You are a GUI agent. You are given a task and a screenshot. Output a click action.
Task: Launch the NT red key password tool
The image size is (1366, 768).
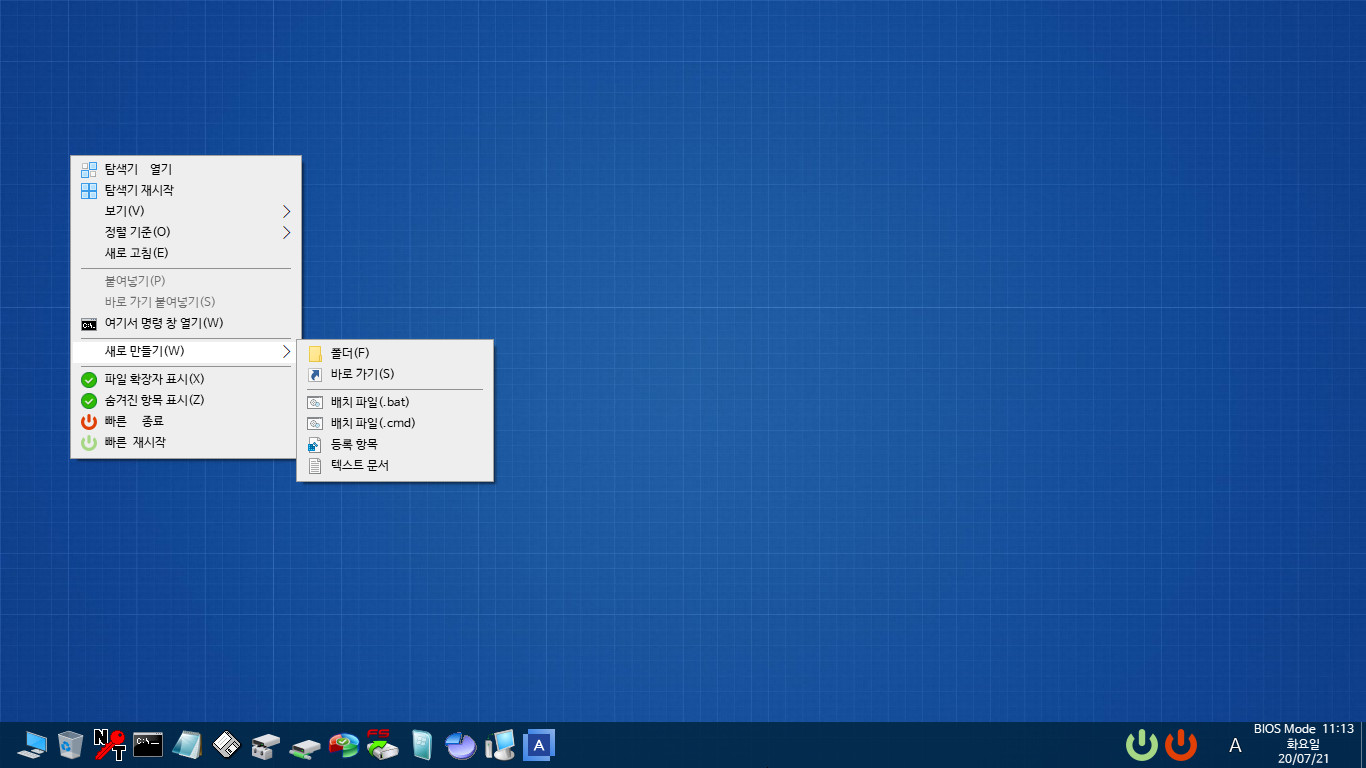[109, 744]
